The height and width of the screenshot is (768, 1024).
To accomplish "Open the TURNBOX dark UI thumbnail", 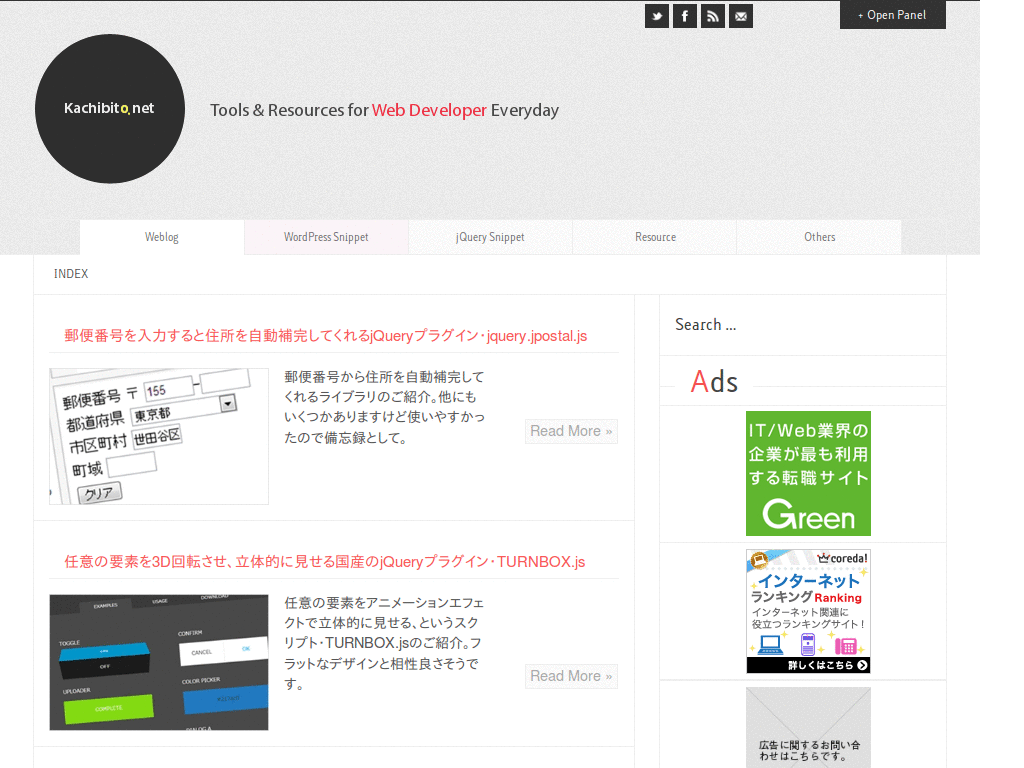I will click(x=159, y=662).
